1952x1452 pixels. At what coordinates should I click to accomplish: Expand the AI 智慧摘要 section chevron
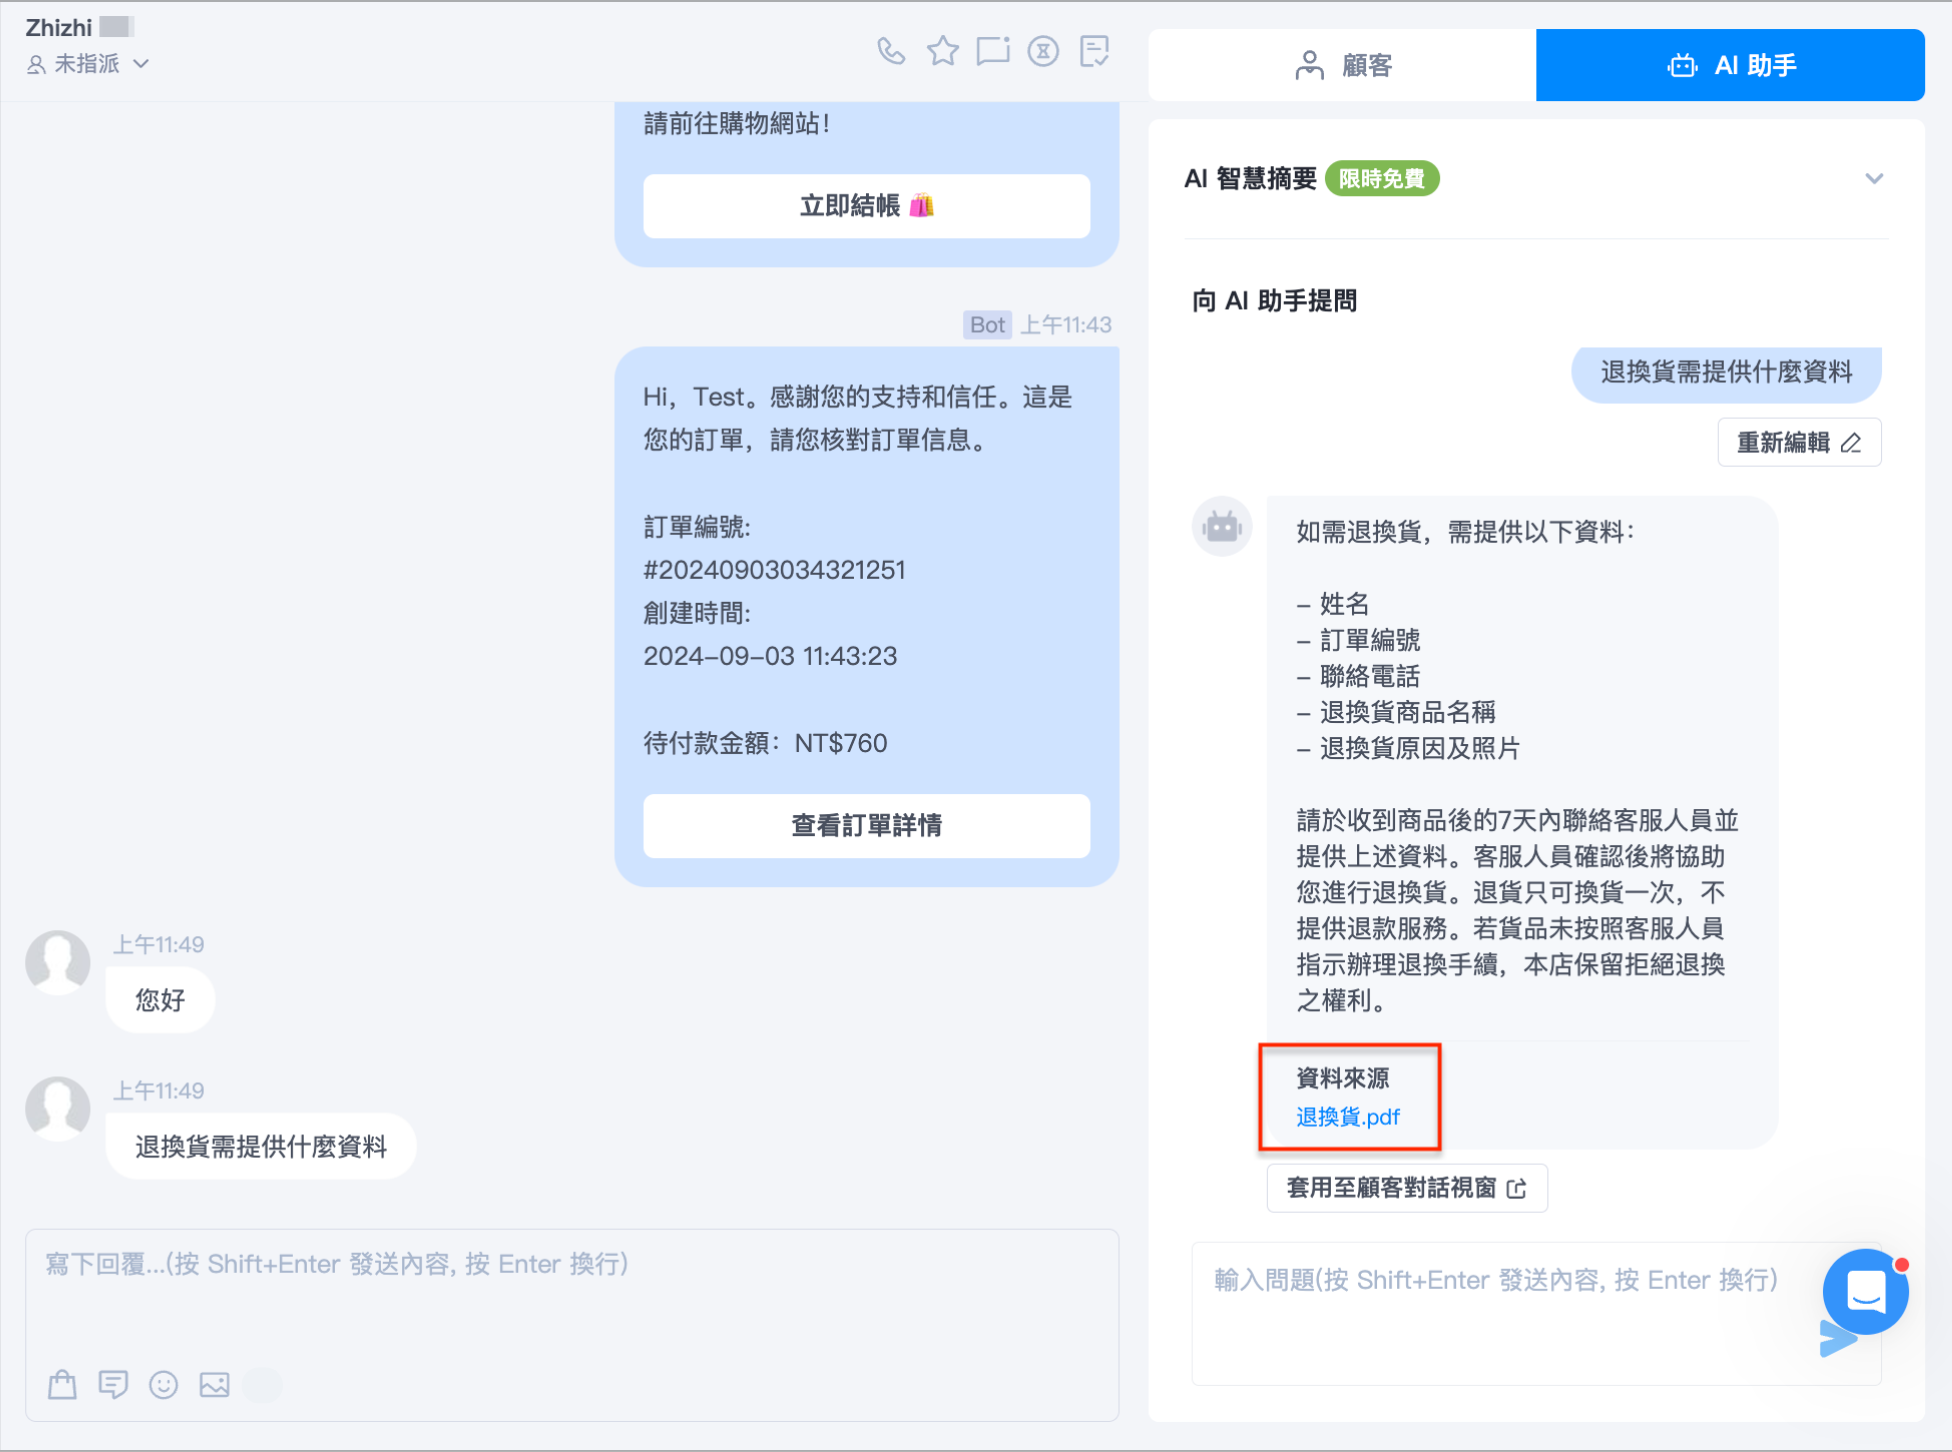click(1874, 179)
